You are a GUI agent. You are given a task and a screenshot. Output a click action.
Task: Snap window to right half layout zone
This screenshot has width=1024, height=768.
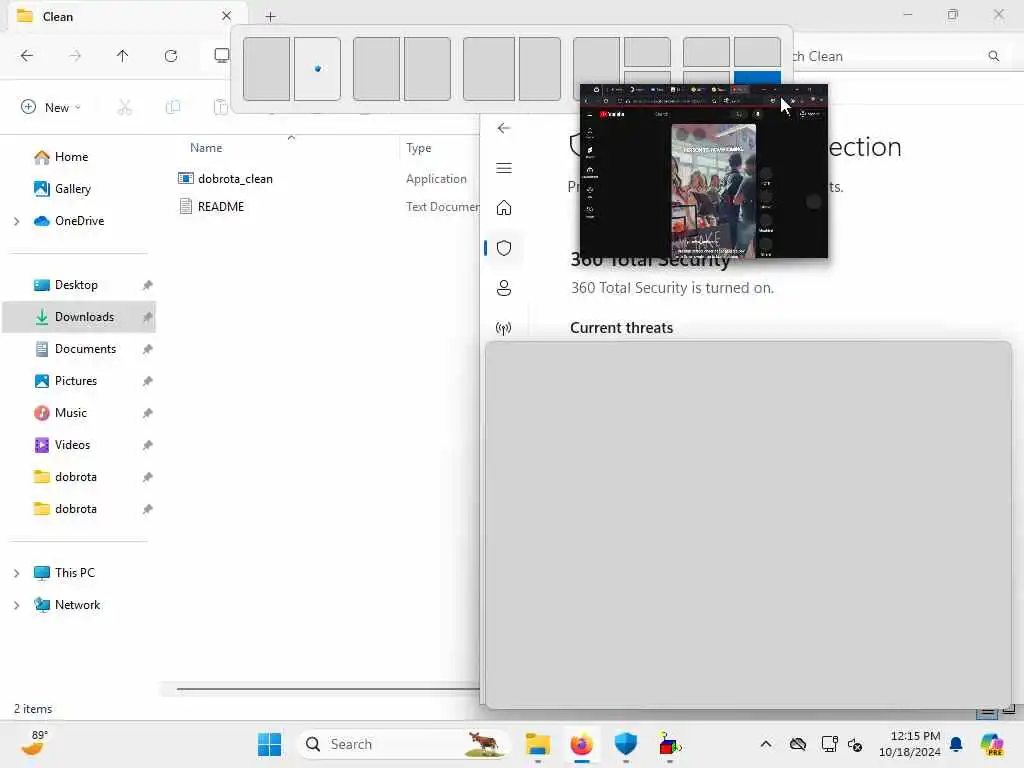coord(317,69)
